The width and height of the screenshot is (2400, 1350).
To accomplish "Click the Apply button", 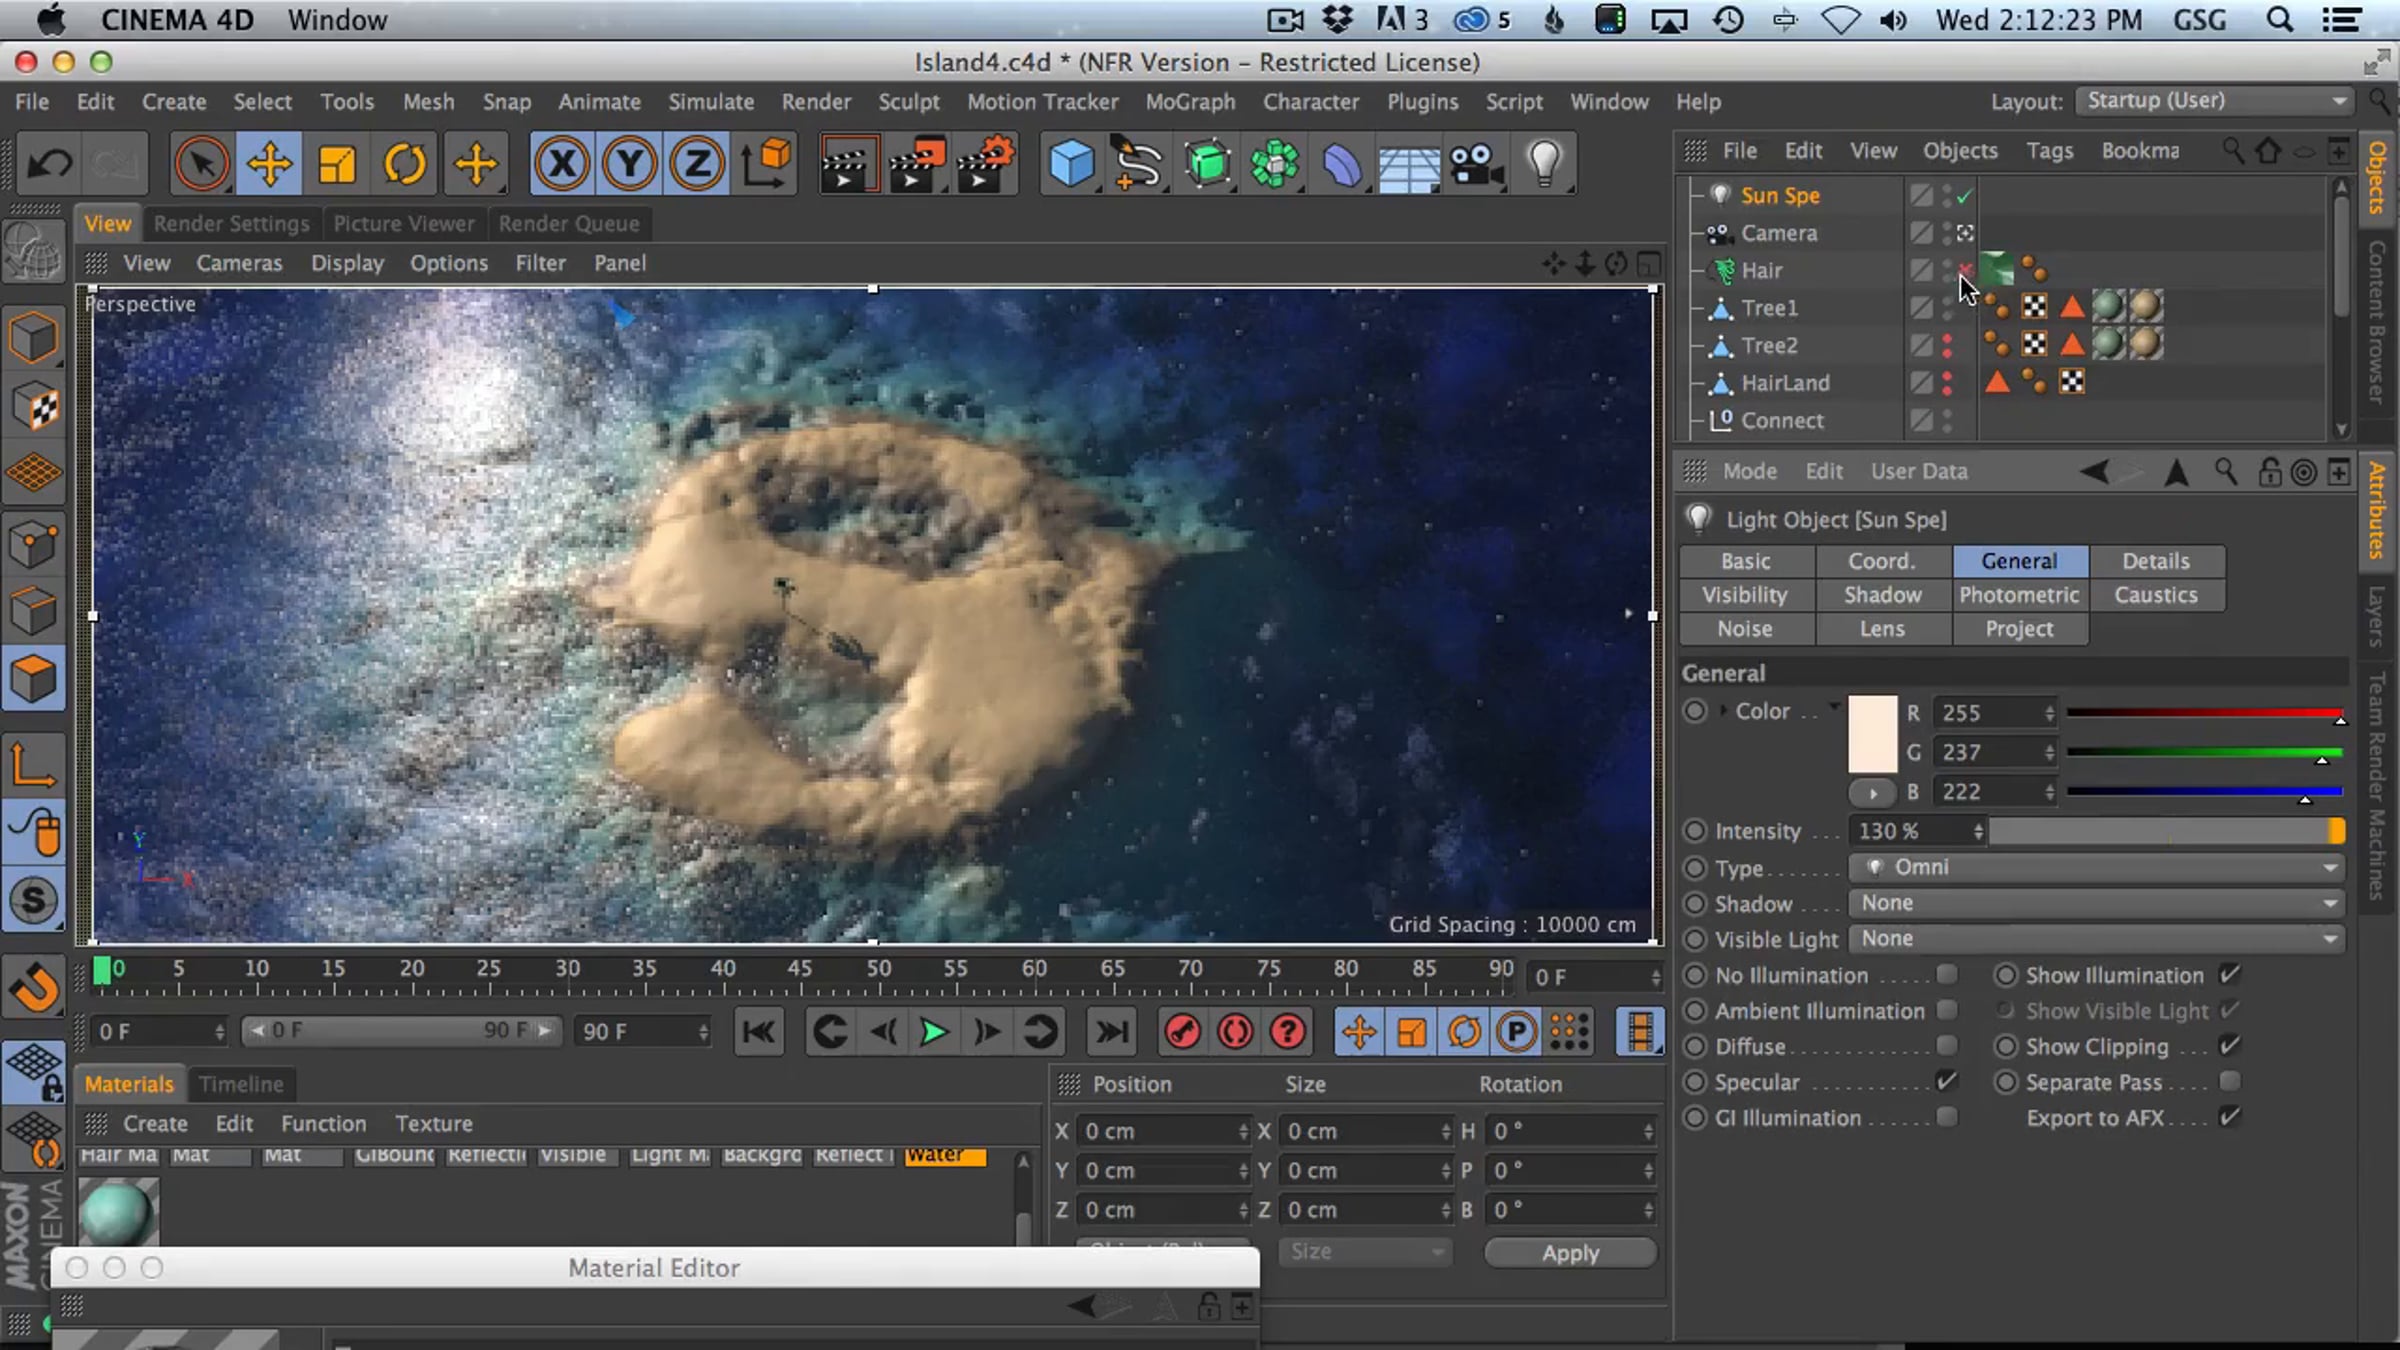I will [x=1570, y=1252].
